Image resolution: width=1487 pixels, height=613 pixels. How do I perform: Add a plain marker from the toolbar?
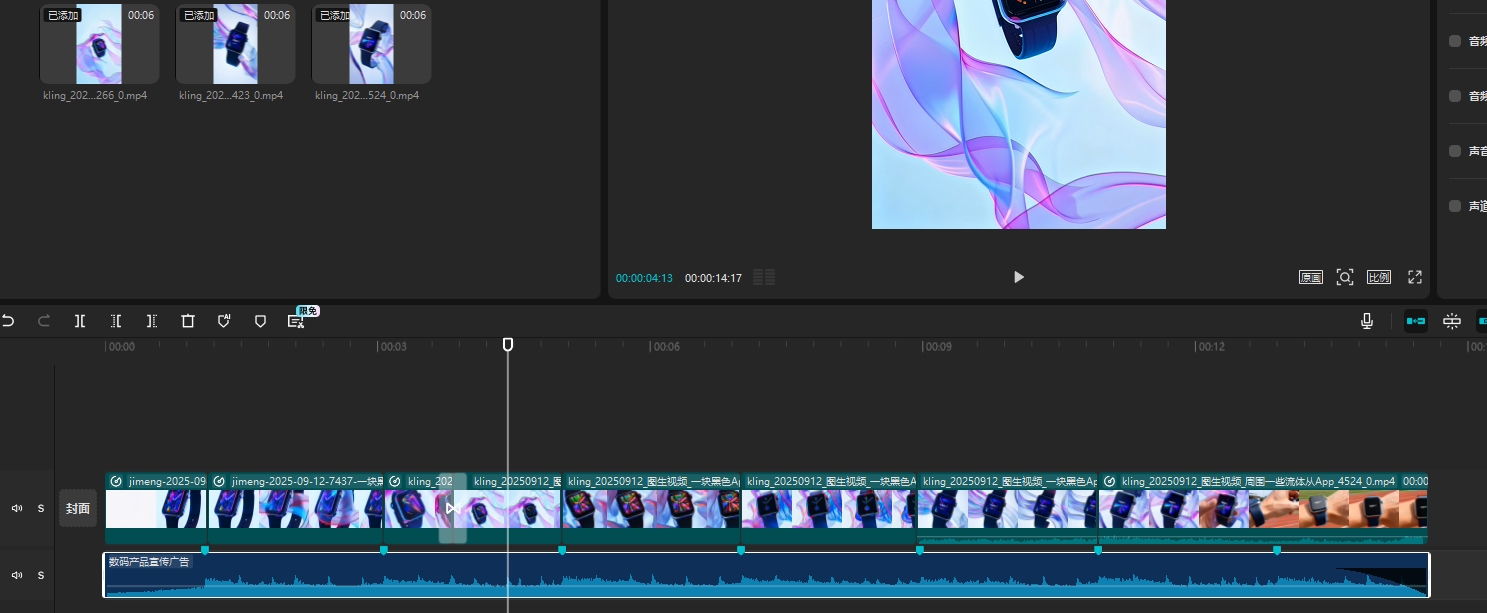260,321
